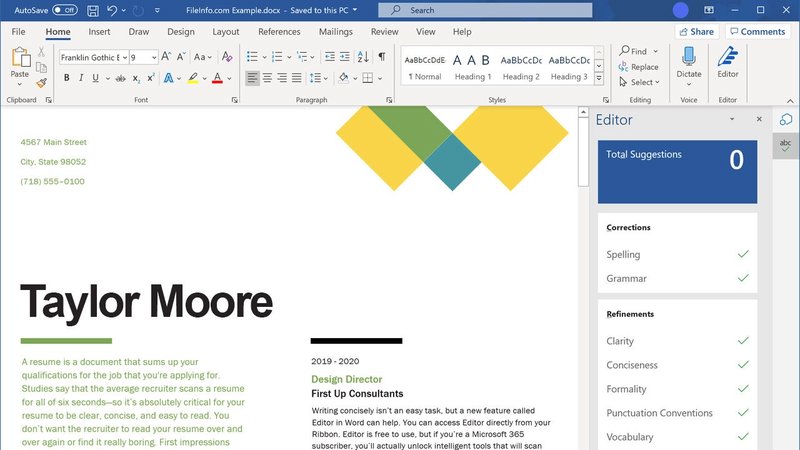Viewport: 800px width, 450px height.
Task: Click the Save icon in title bar
Action: click(93, 10)
